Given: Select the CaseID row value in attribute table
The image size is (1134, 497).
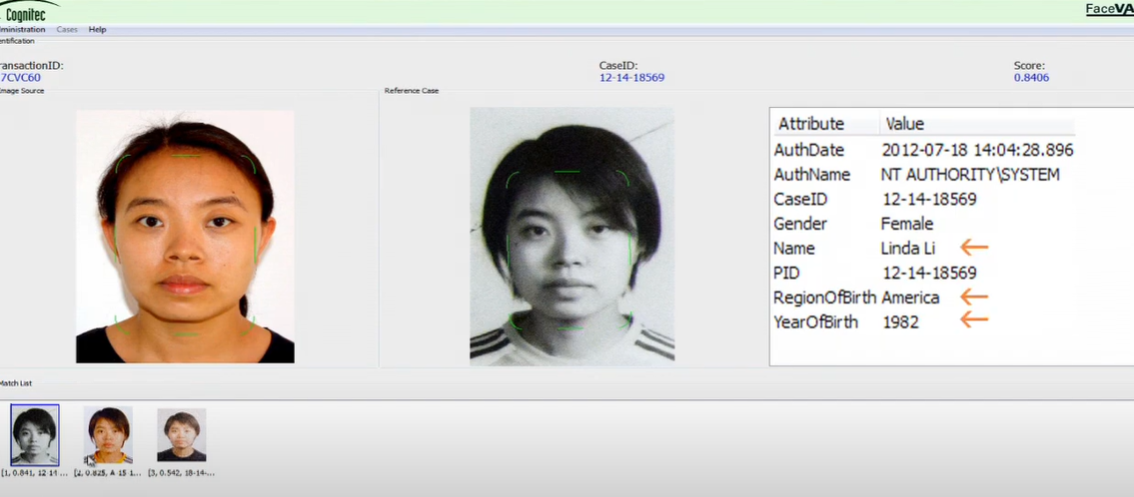Looking at the screenshot, I should pyautogui.click(x=929, y=199).
